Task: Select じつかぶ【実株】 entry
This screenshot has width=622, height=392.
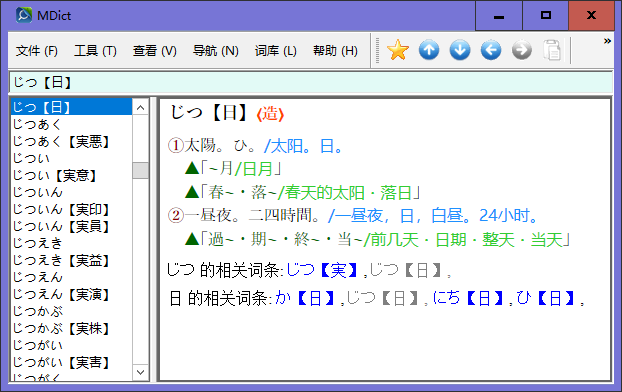Action: click(71, 328)
